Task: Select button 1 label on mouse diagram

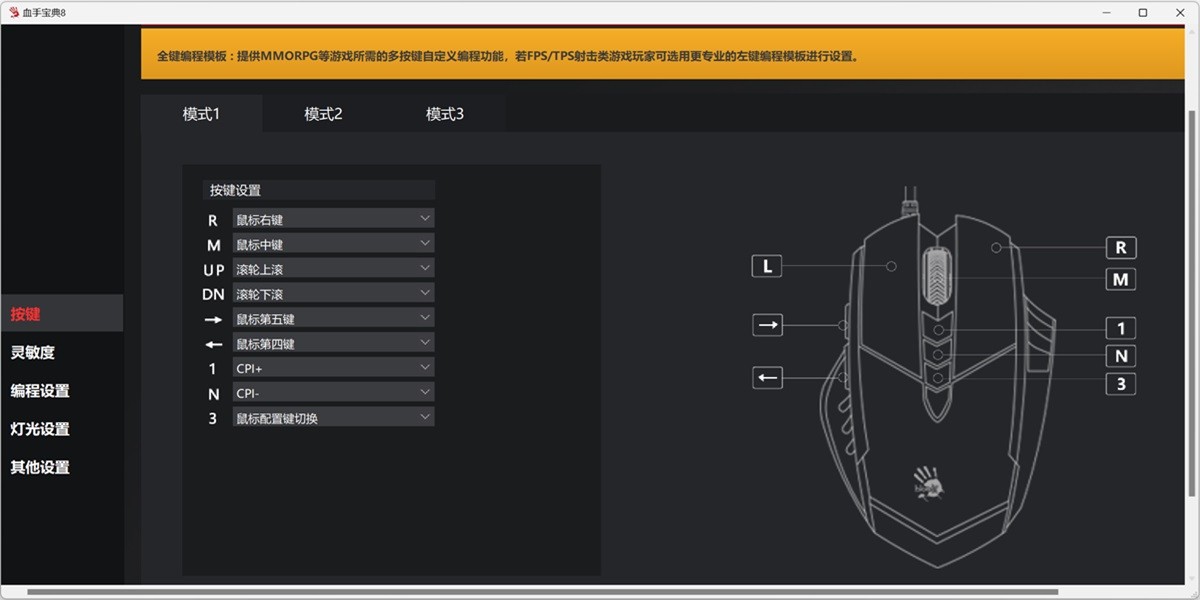Action: [1120, 328]
